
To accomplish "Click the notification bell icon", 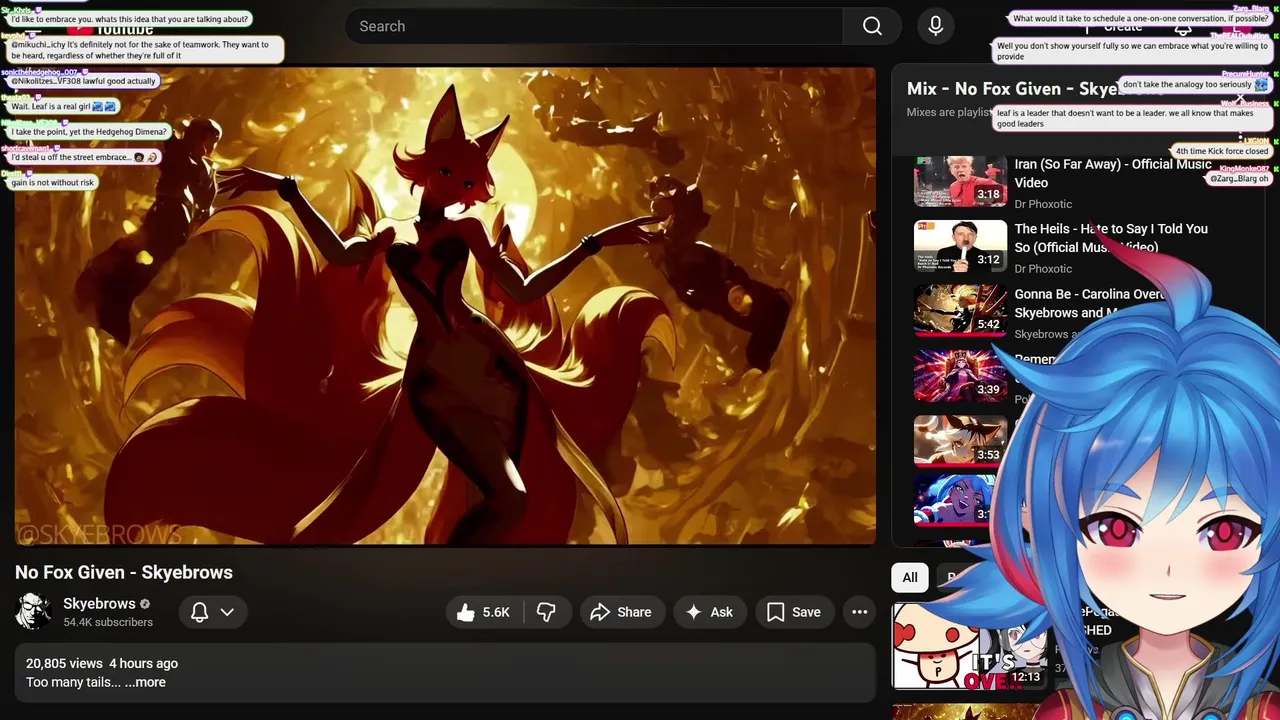I will (x=200, y=612).
